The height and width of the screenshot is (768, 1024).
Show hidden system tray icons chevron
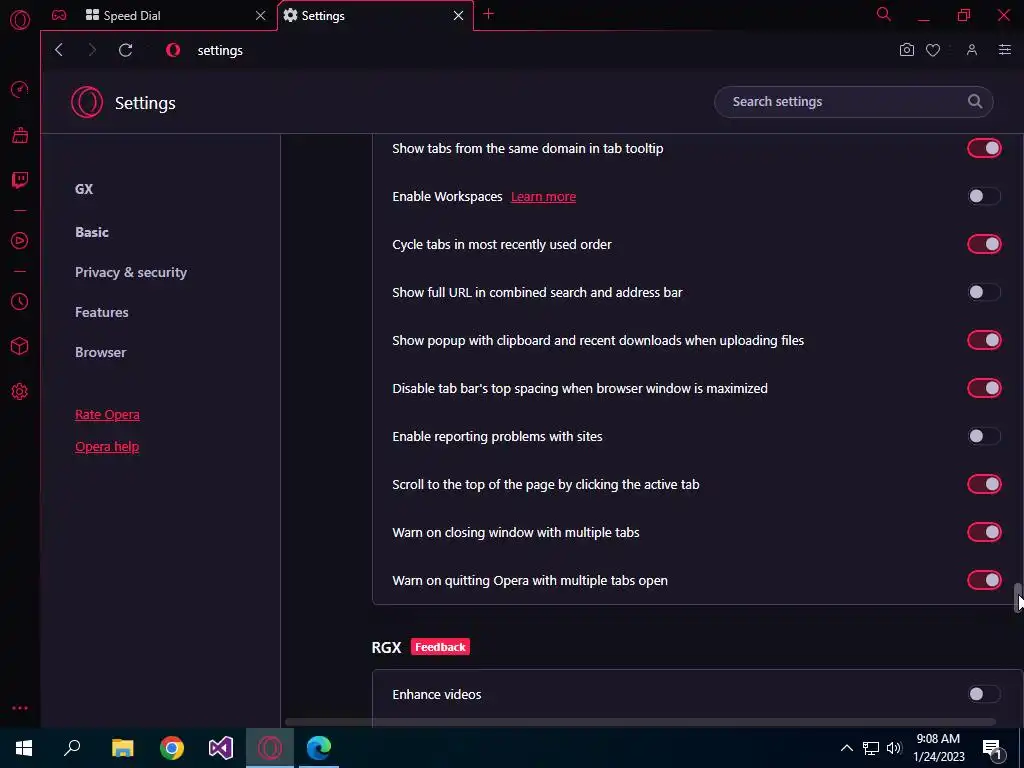coord(846,748)
